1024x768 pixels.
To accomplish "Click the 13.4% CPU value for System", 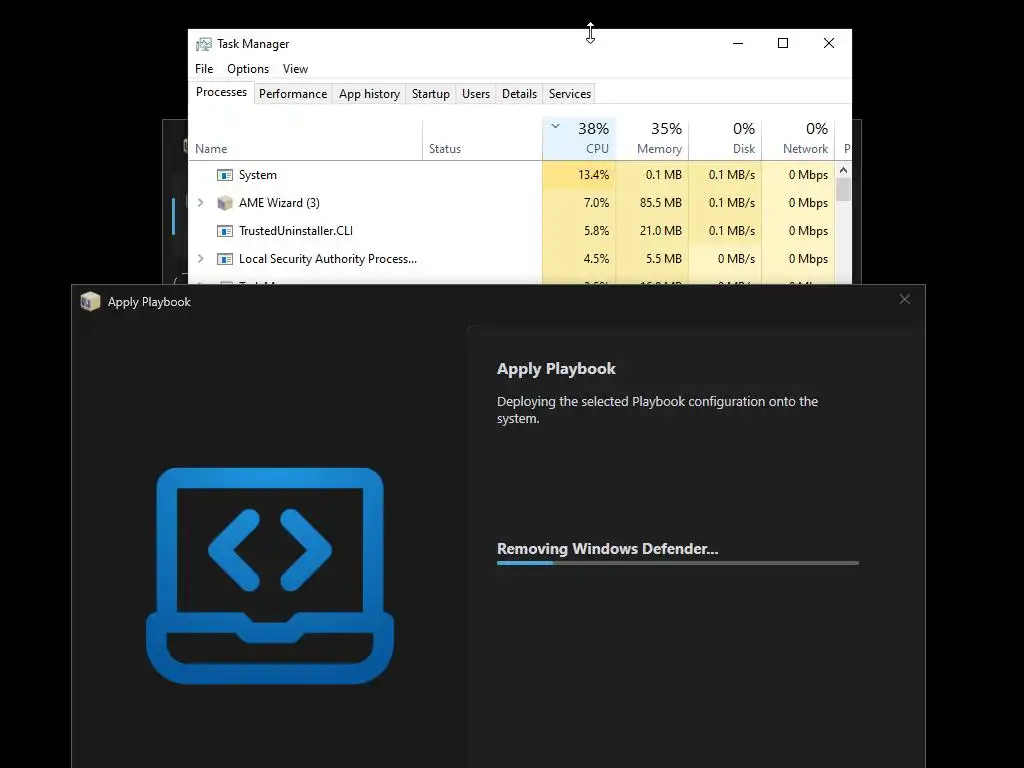I will pyautogui.click(x=593, y=175).
